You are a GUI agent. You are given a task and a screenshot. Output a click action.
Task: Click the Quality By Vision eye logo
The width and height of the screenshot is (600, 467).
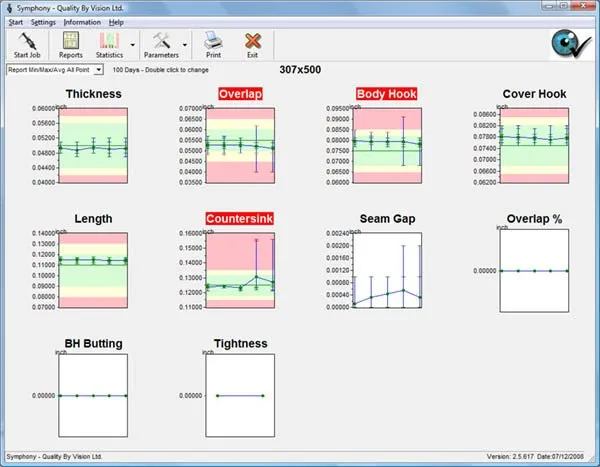click(x=571, y=44)
